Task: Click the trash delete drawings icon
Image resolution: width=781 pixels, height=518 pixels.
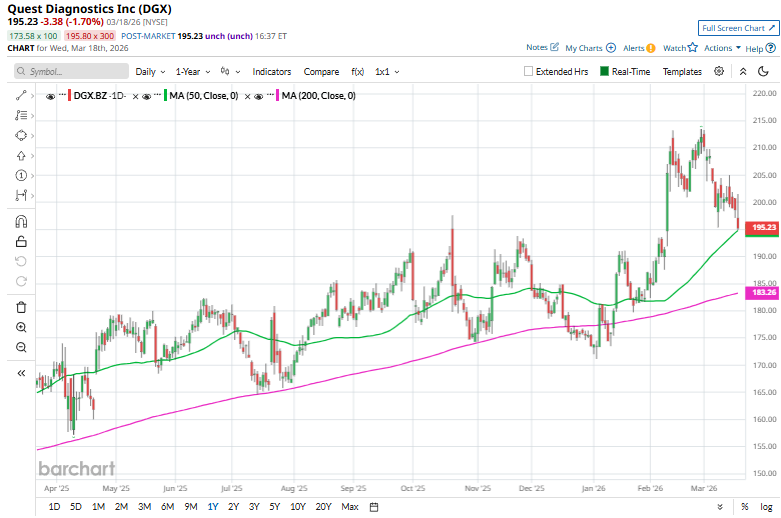Action: point(21,306)
